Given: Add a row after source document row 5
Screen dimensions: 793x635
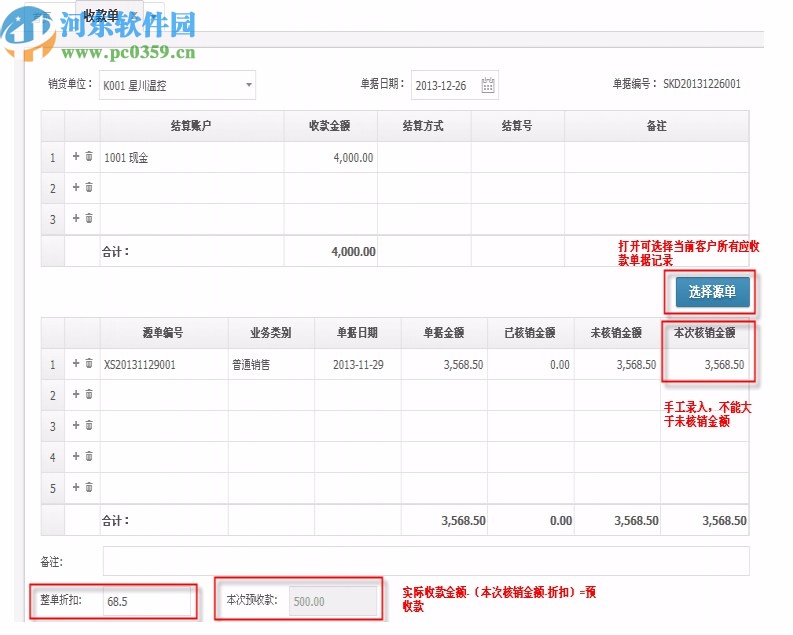Looking at the screenshot, I should coord(76,487).
